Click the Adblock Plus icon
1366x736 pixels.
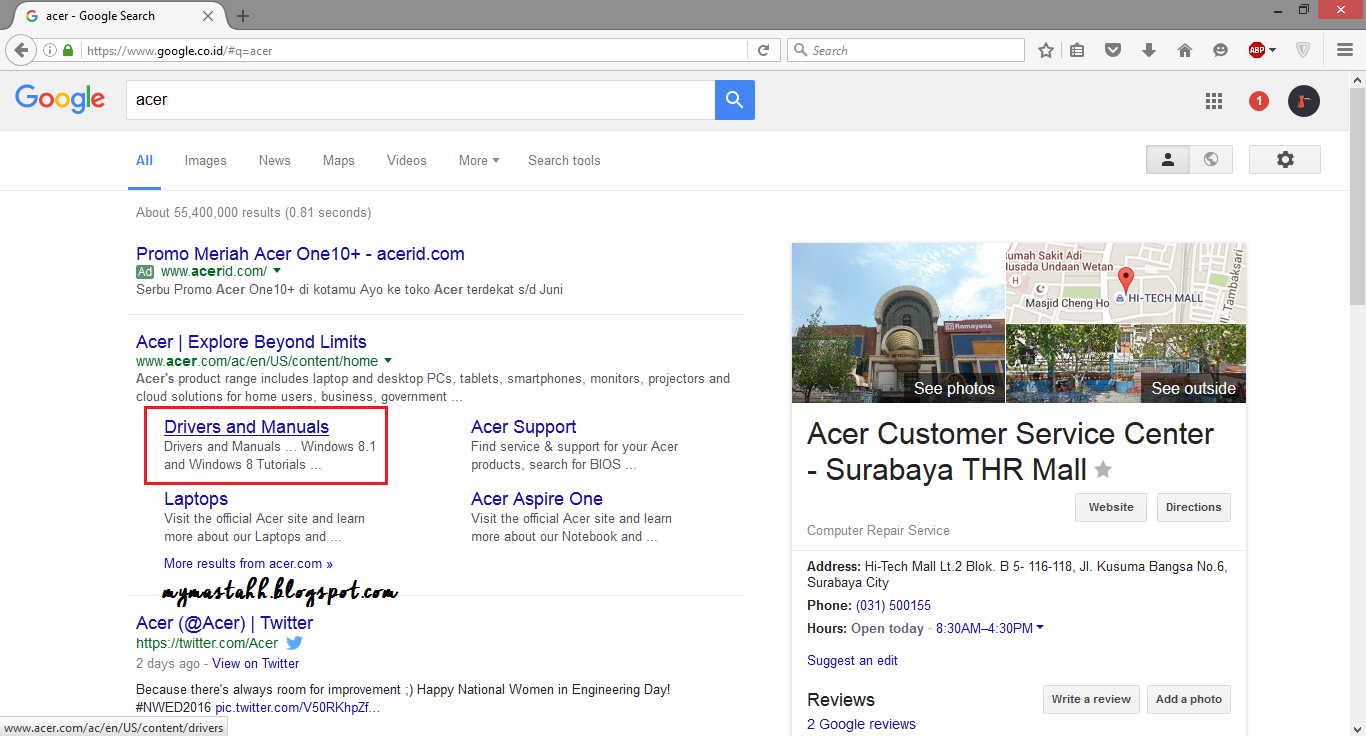pyautogui.click(x=1257, y=50)
